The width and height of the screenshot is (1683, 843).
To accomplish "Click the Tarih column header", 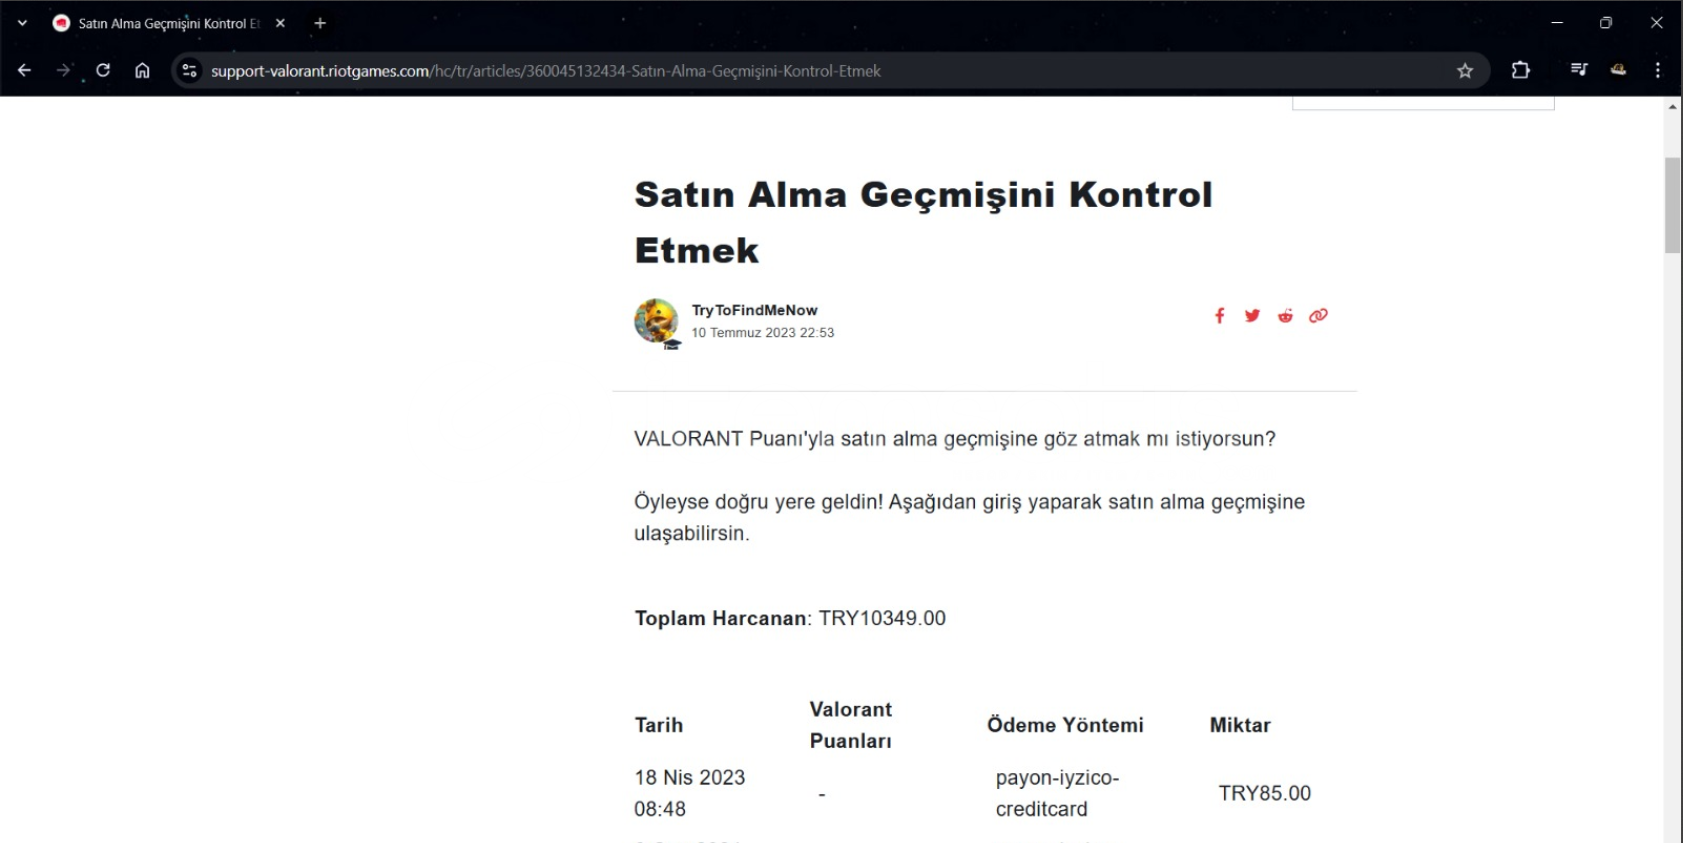I will point(659,725).
